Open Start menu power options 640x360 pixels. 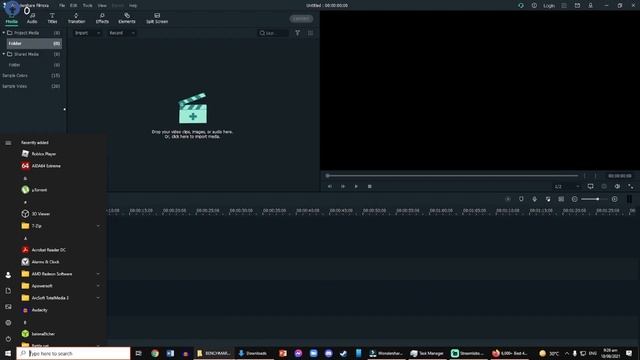8,339
